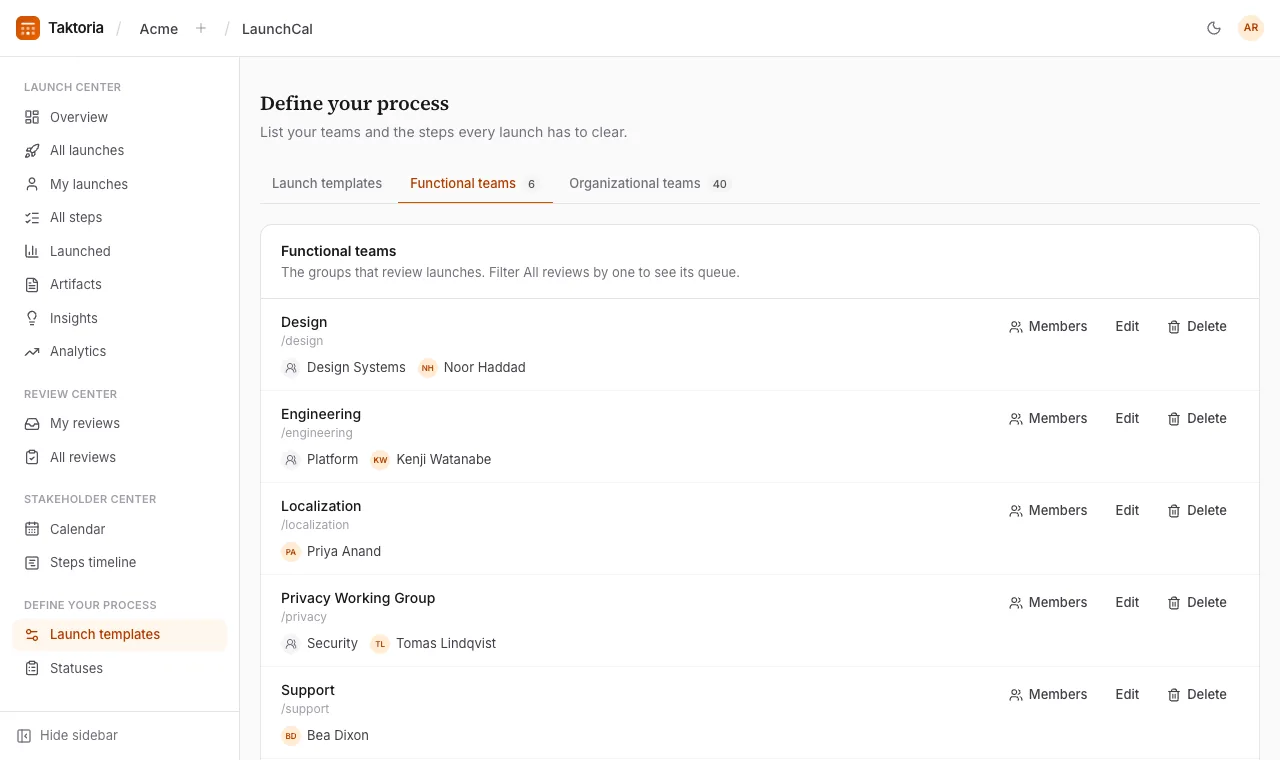Delete the Design team
The image size is (1280, 760).
click(x=1197, y=326)
